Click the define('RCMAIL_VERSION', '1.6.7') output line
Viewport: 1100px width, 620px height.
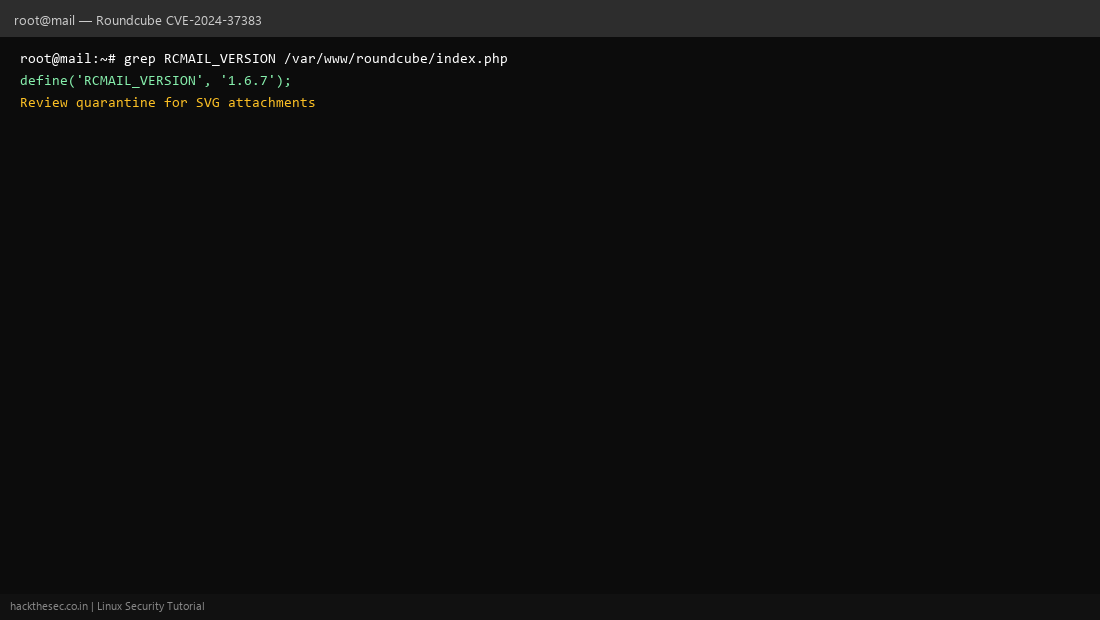155,81
